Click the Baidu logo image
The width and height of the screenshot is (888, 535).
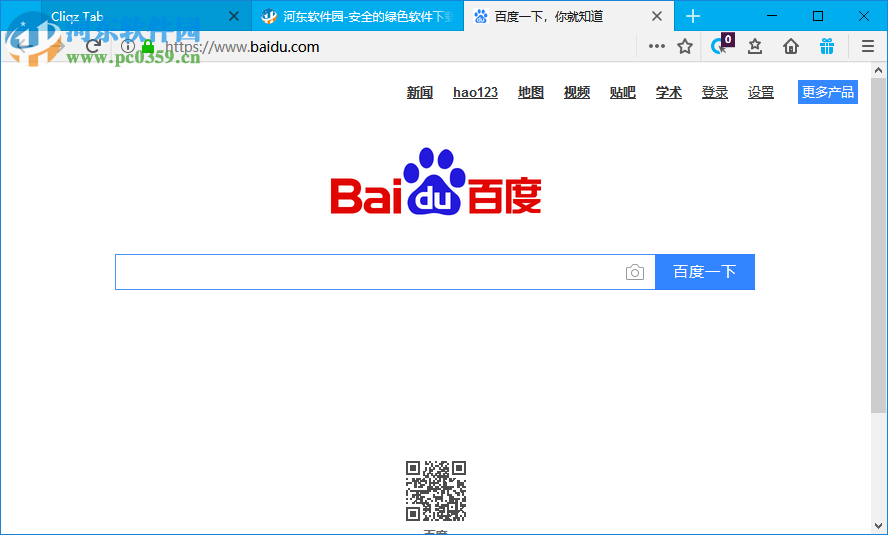coord(436,182)
